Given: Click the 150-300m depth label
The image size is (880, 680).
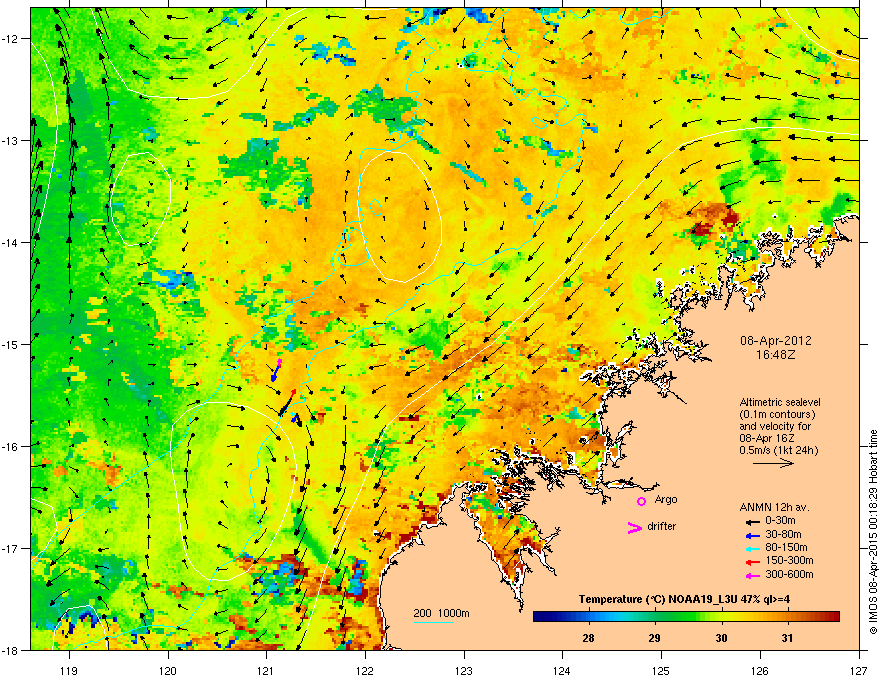Looking at the screenshot, I should coord(789,560).
